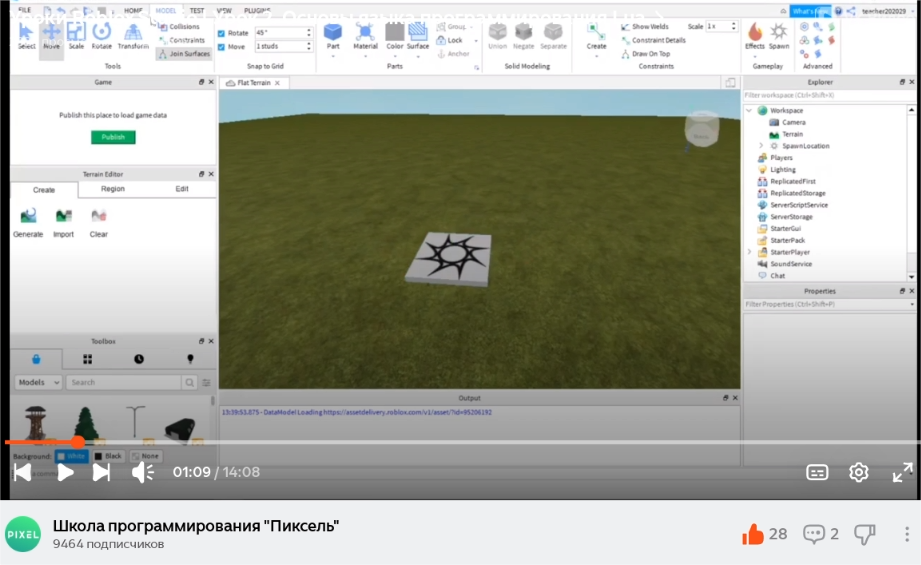The width and height of the screenshot is (921, 565).
Task: Open Toolbox filter options icon
Action: coord(206,382)
